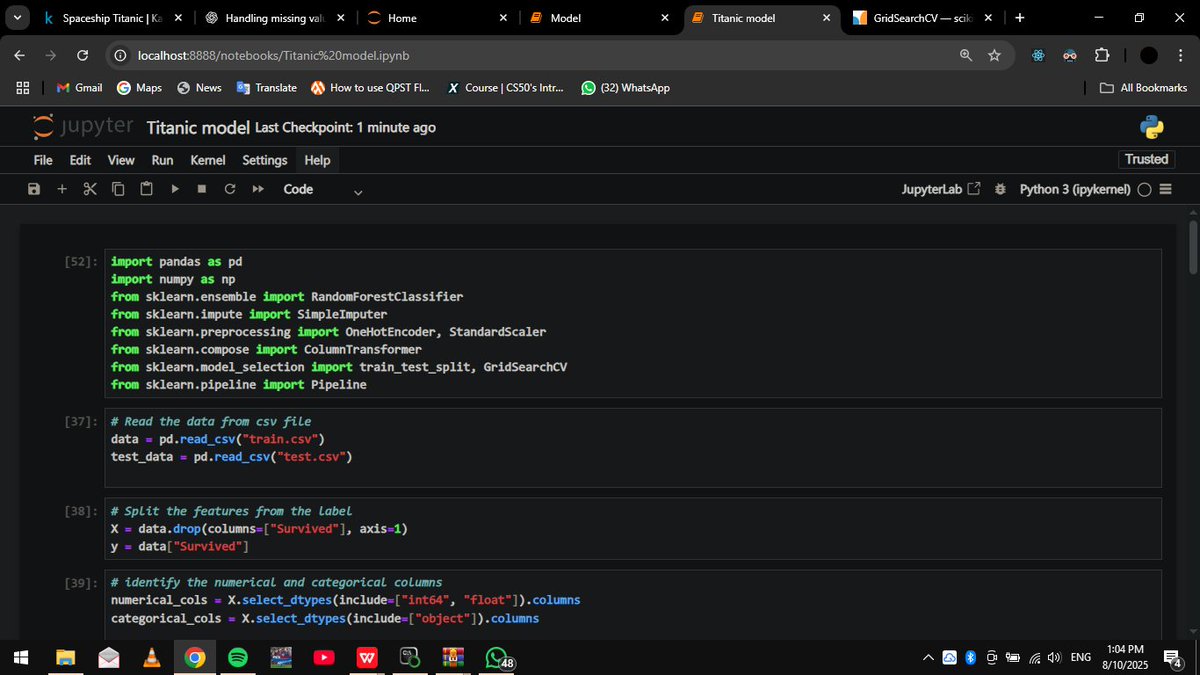This screenshot has width=1200, height=675.
Task: Open the Maps bookmark
Action: pyautogui.click(x=139, y=88)
